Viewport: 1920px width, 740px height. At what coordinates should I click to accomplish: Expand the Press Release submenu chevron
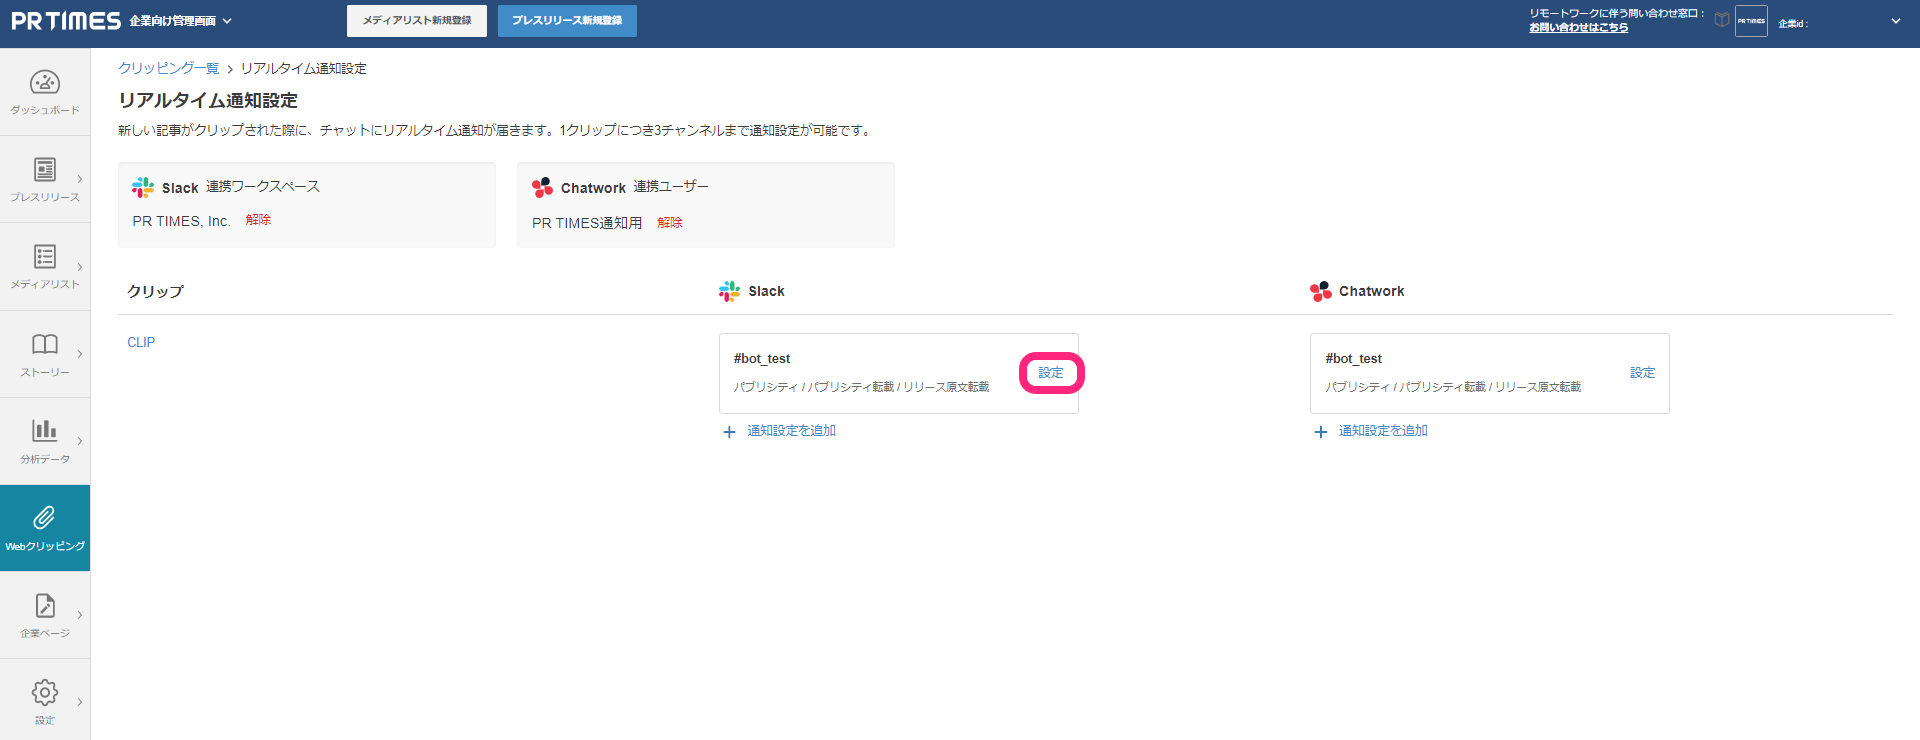pos(80,180)
